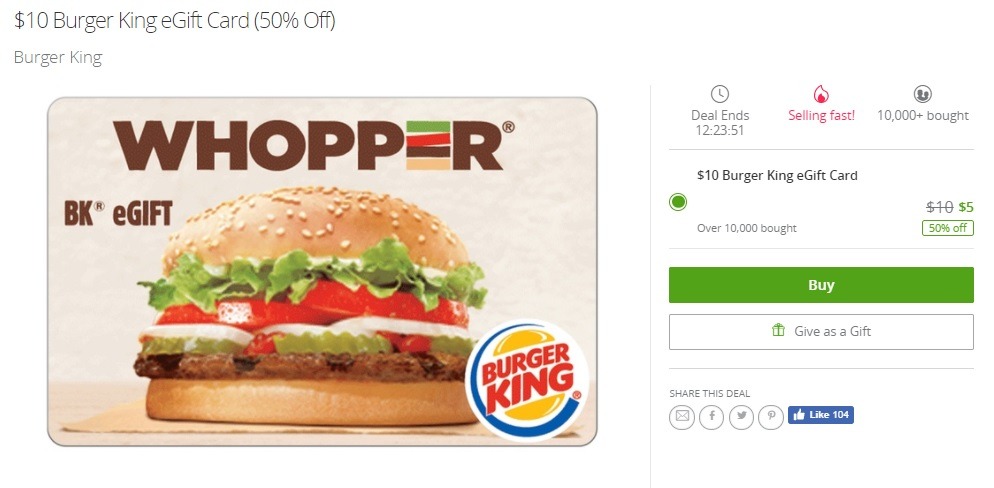The image size is (994, 488).
Task: Open the Burger King merchant link
Action: (58, 58)
